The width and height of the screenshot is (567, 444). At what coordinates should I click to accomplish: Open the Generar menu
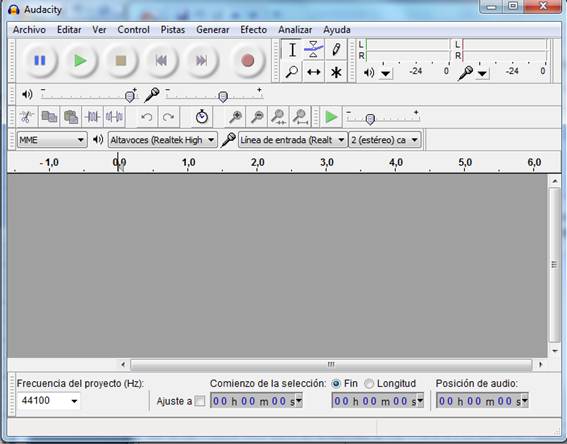click(213, 30)
